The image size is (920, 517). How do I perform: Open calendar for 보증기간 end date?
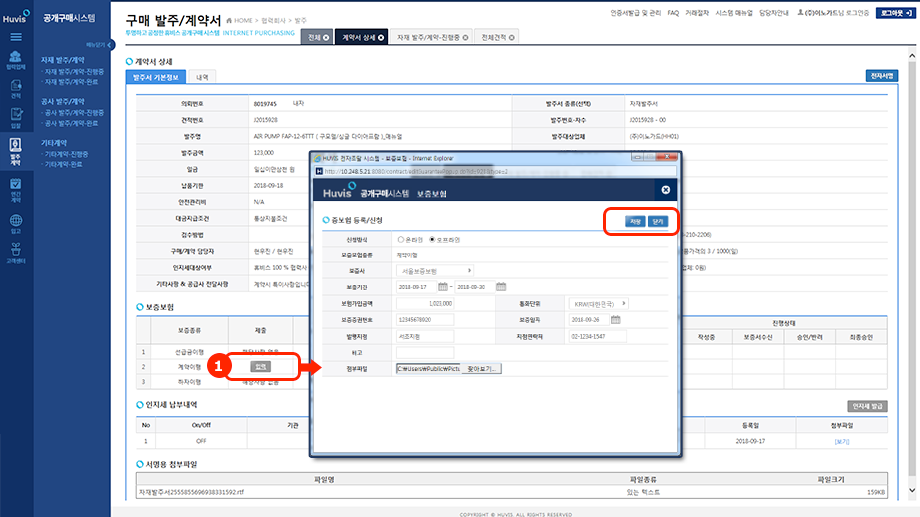(500, 286)
